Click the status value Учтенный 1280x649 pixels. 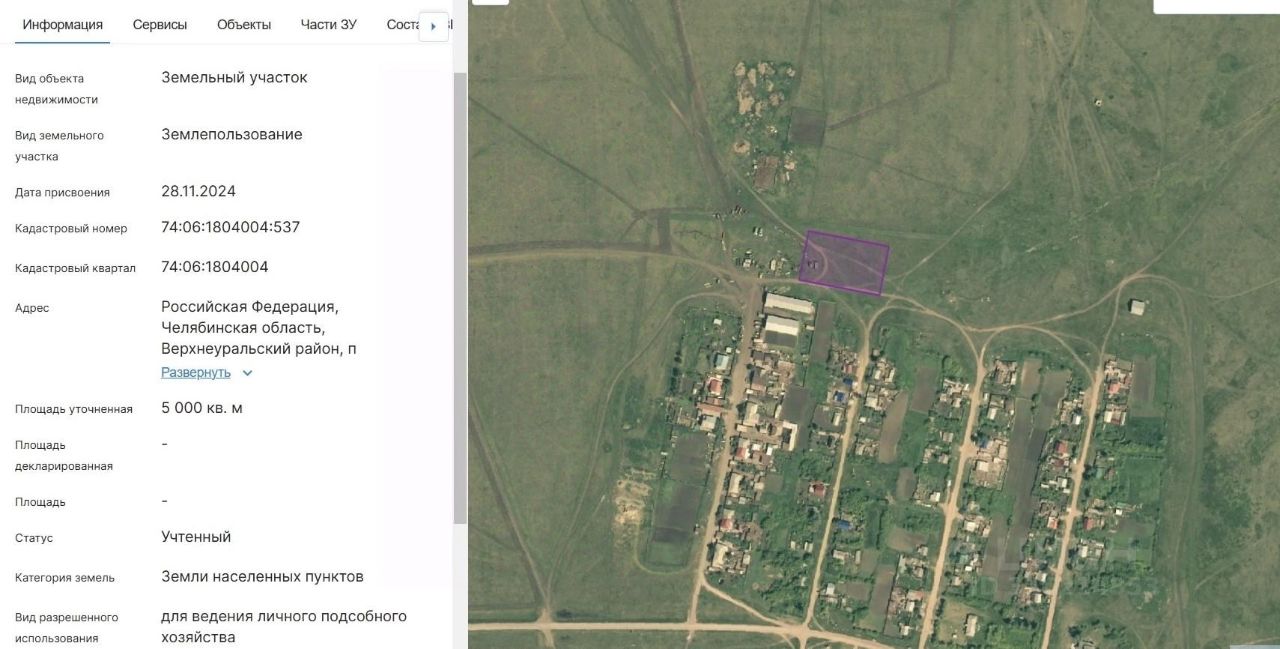[x=196, y=537]
